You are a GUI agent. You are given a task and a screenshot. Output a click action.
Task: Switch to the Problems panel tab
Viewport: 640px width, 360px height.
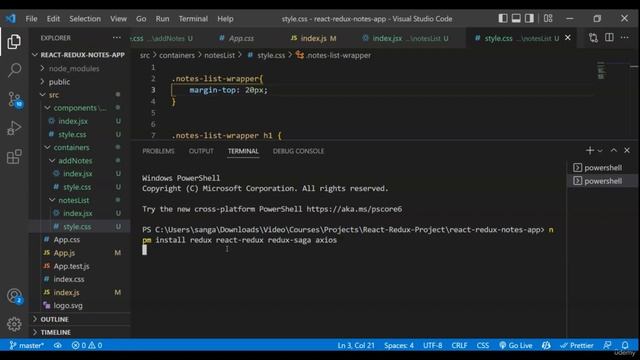[x=158, y=151]
